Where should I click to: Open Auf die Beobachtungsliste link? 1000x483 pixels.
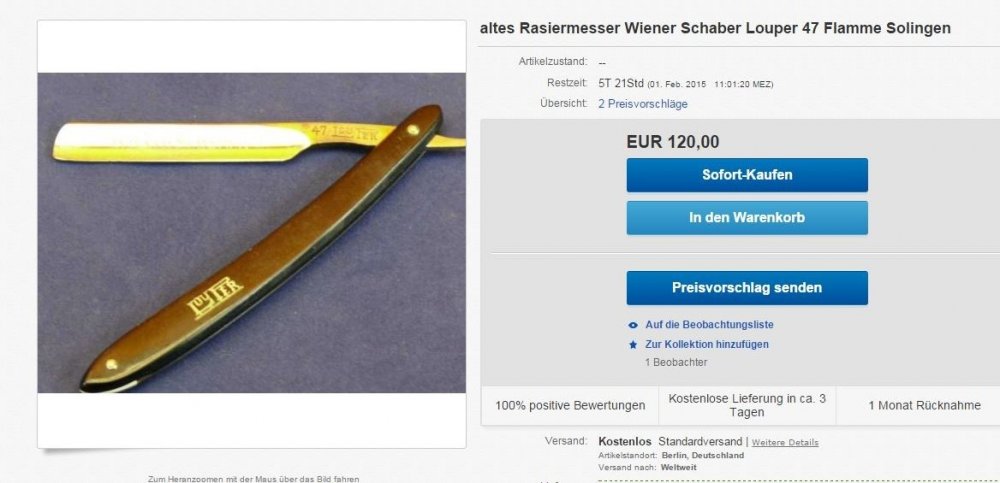709,325
